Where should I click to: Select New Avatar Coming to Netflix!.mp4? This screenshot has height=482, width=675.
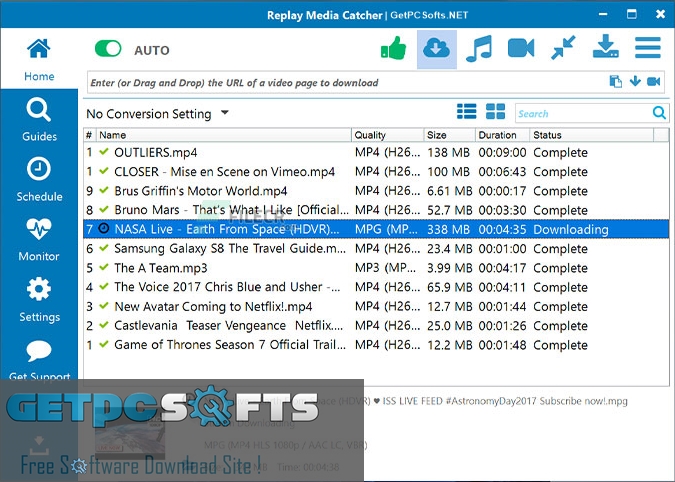pyautogui.click(x=376, y=306)
